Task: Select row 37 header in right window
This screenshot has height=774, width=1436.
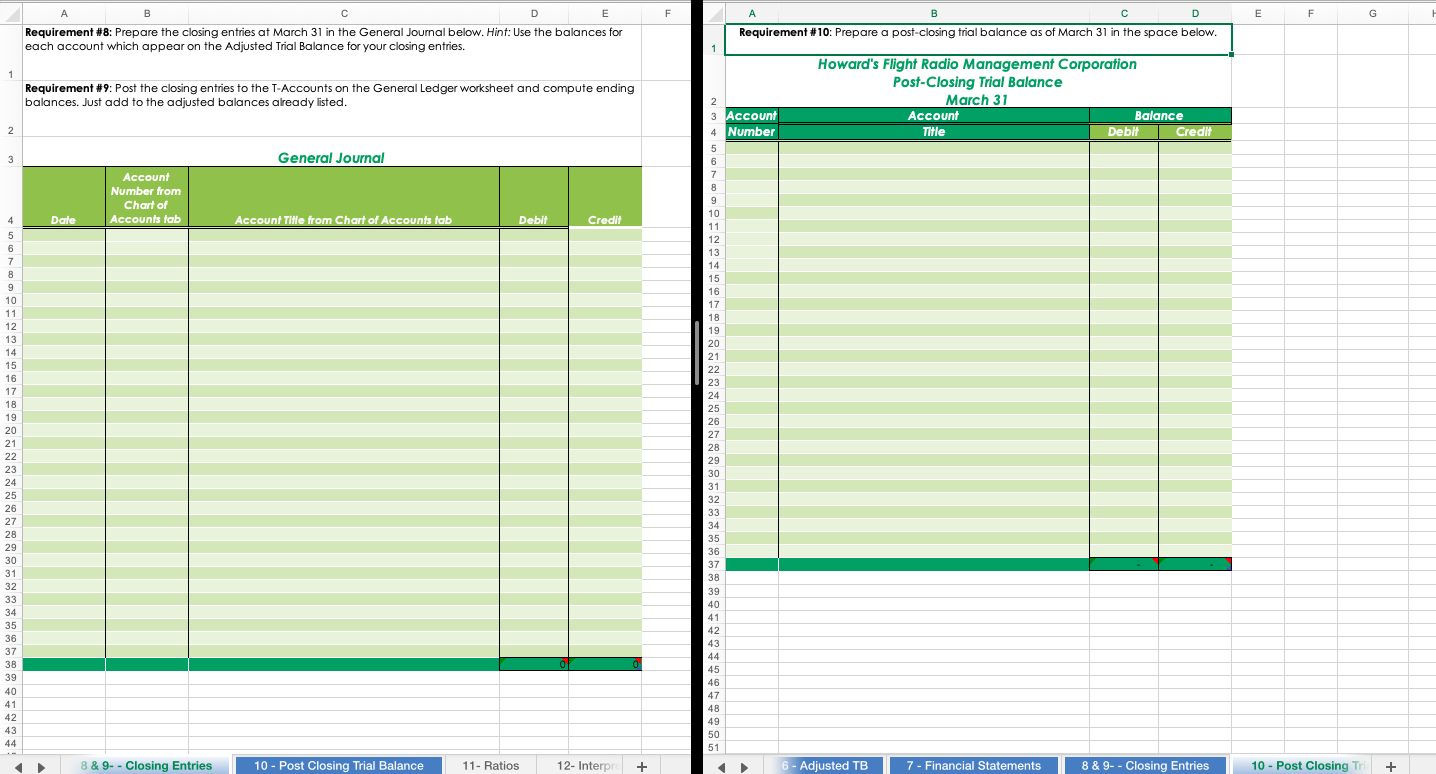Action: coord(713,565)
